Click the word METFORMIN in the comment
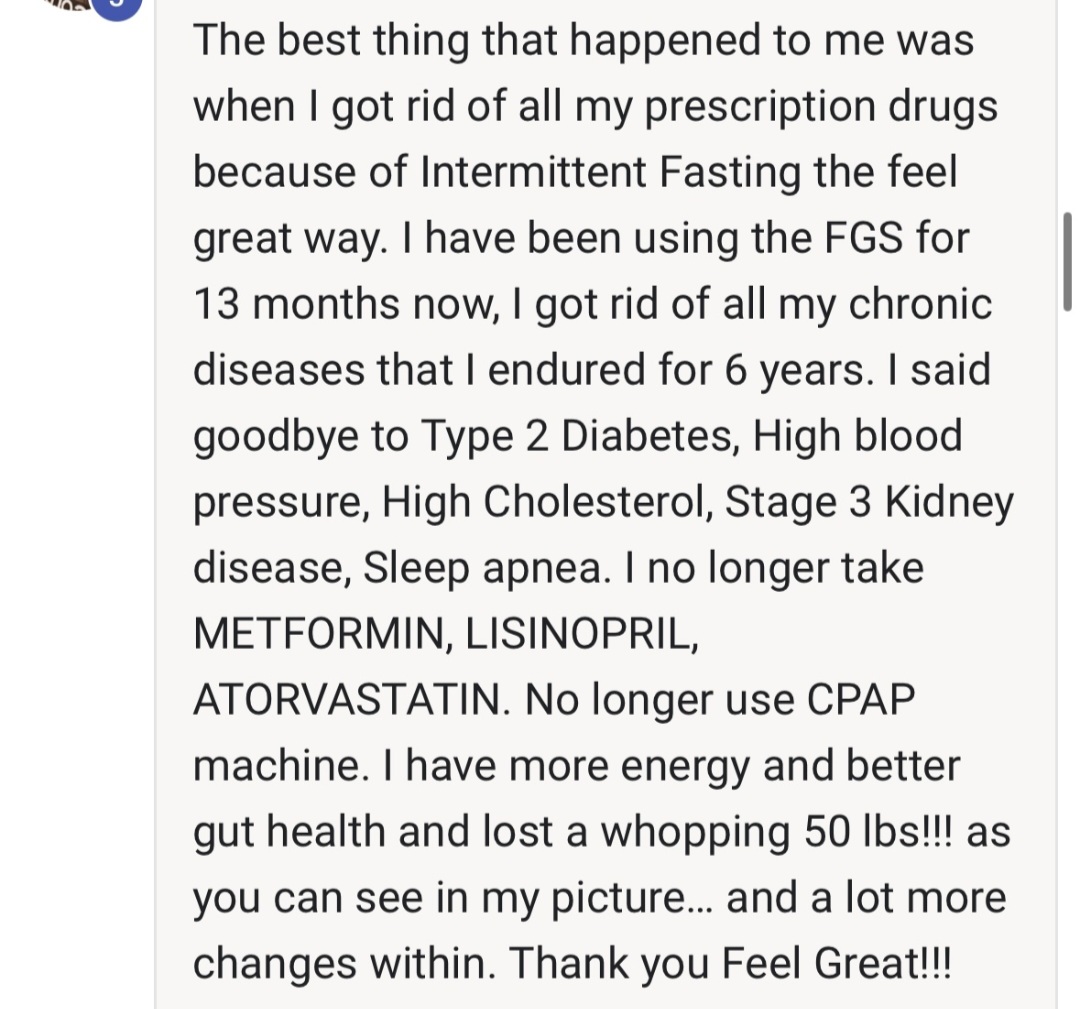Image resolution: width=1080 pixels, height=1009 pixels. (318, 634)
